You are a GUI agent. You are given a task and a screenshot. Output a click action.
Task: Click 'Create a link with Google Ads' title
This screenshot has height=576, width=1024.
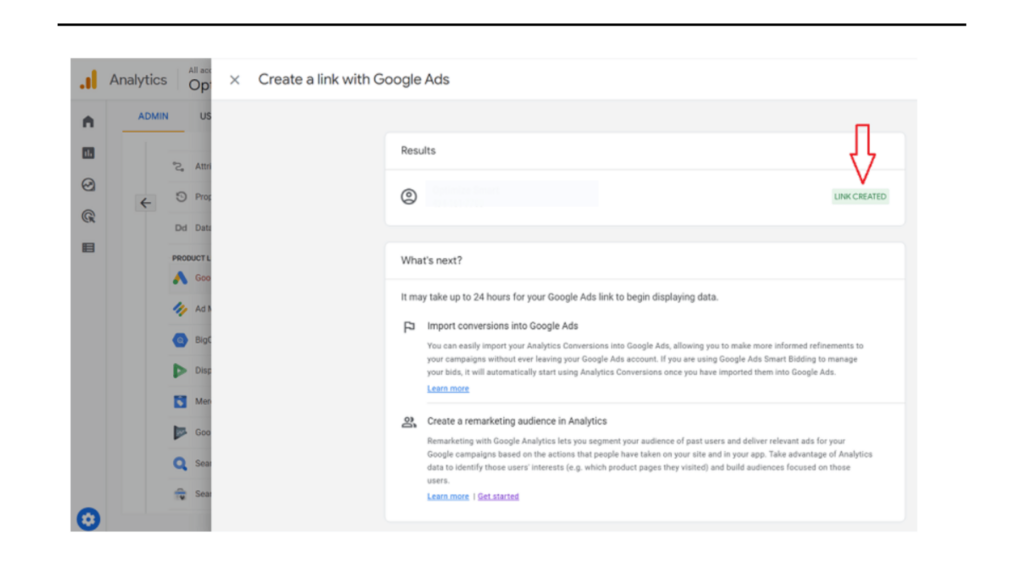pyautogui.click(x=353, y=80)
